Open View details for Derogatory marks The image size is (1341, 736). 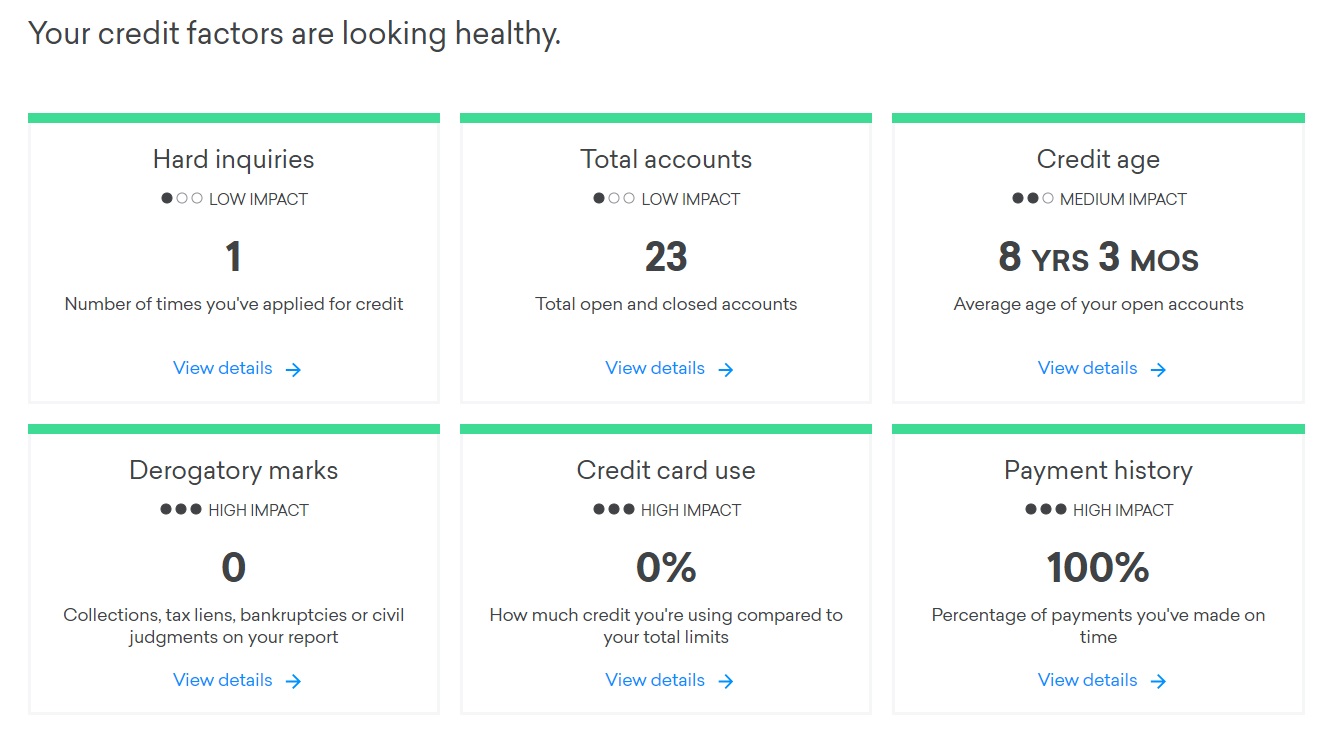(237, 680)
